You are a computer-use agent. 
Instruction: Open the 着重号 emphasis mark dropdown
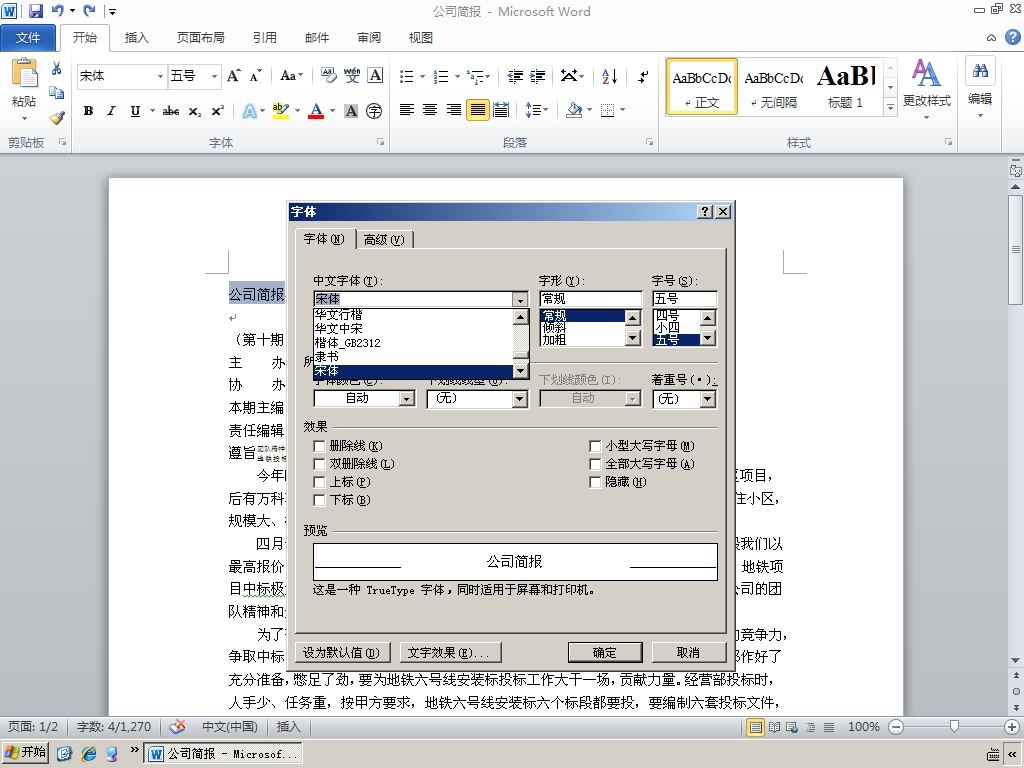click(708, 398)
